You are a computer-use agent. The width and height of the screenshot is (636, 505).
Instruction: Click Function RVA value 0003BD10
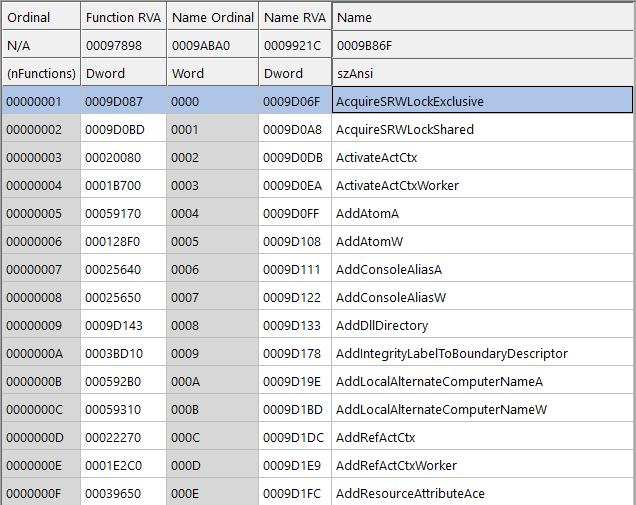pyautogui.click(x=123, y=353)
